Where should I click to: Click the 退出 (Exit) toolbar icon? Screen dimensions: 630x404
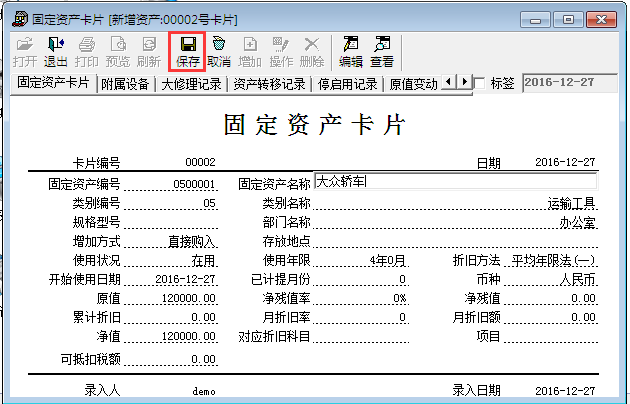pos(56,51)
